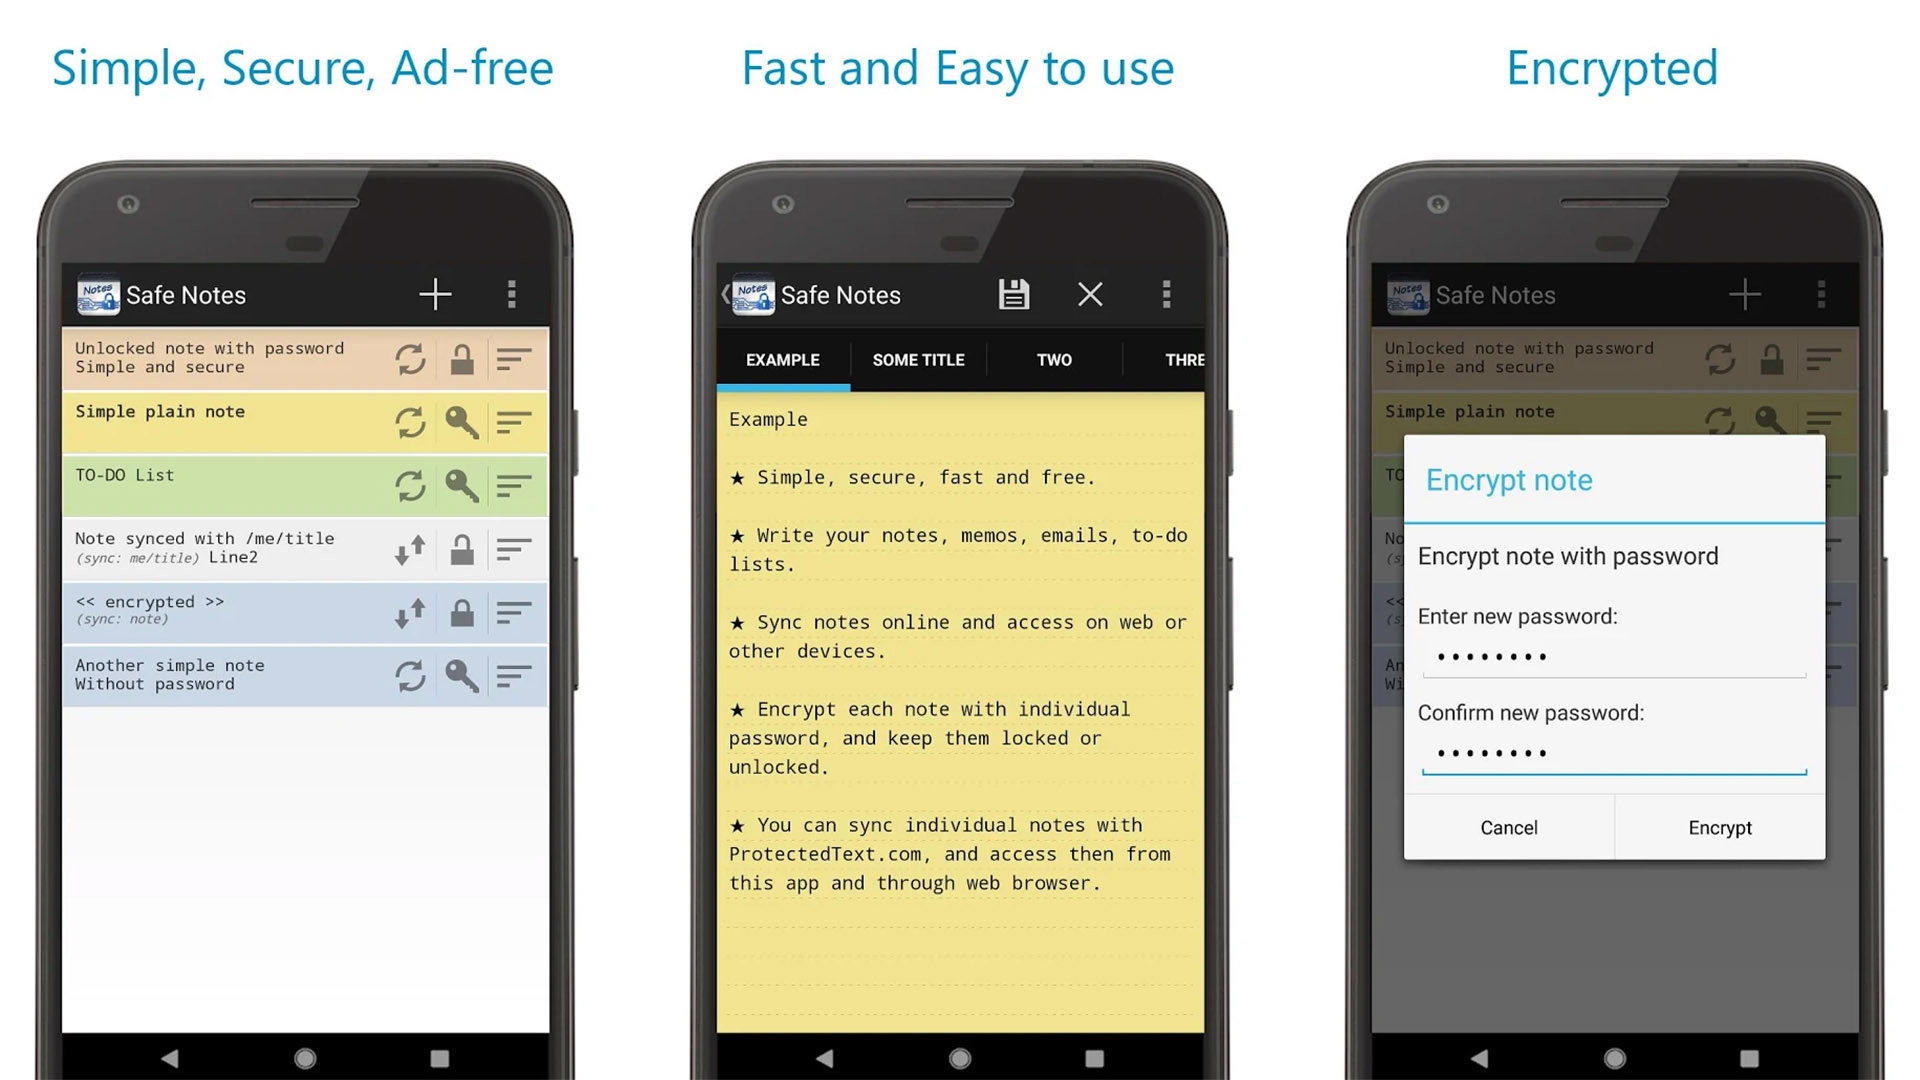
Task: Expand the TWO tab in note editor
Action: (x=1054, y=359)
